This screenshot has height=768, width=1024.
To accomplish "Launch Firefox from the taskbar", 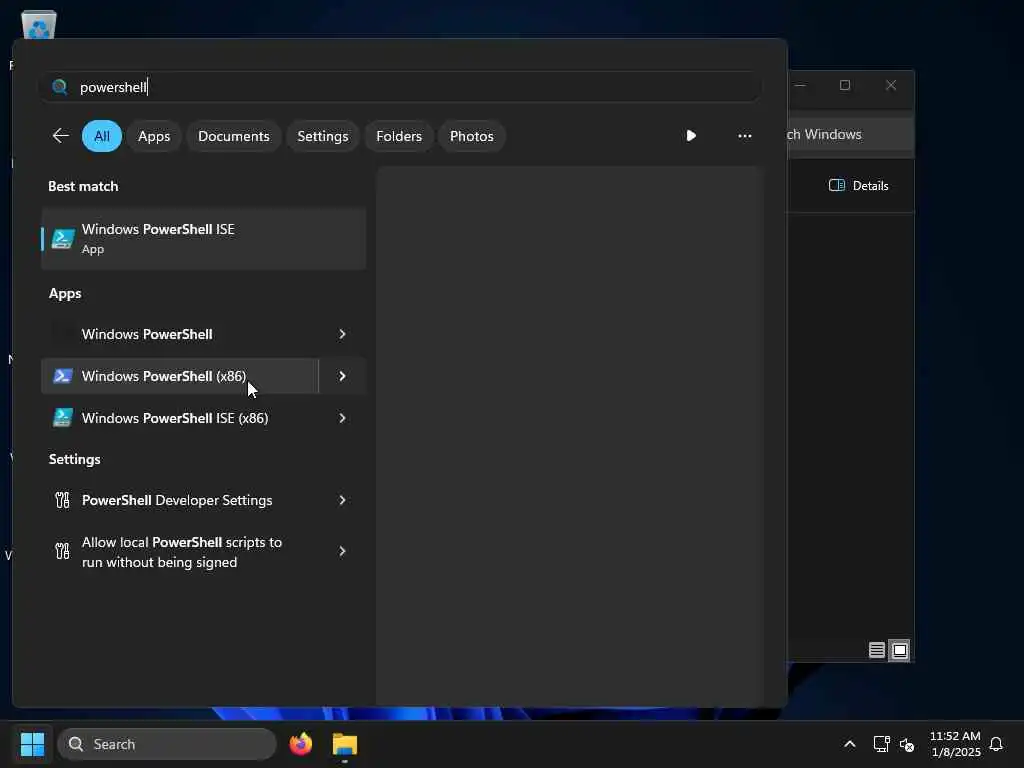I will click(300, 744).
